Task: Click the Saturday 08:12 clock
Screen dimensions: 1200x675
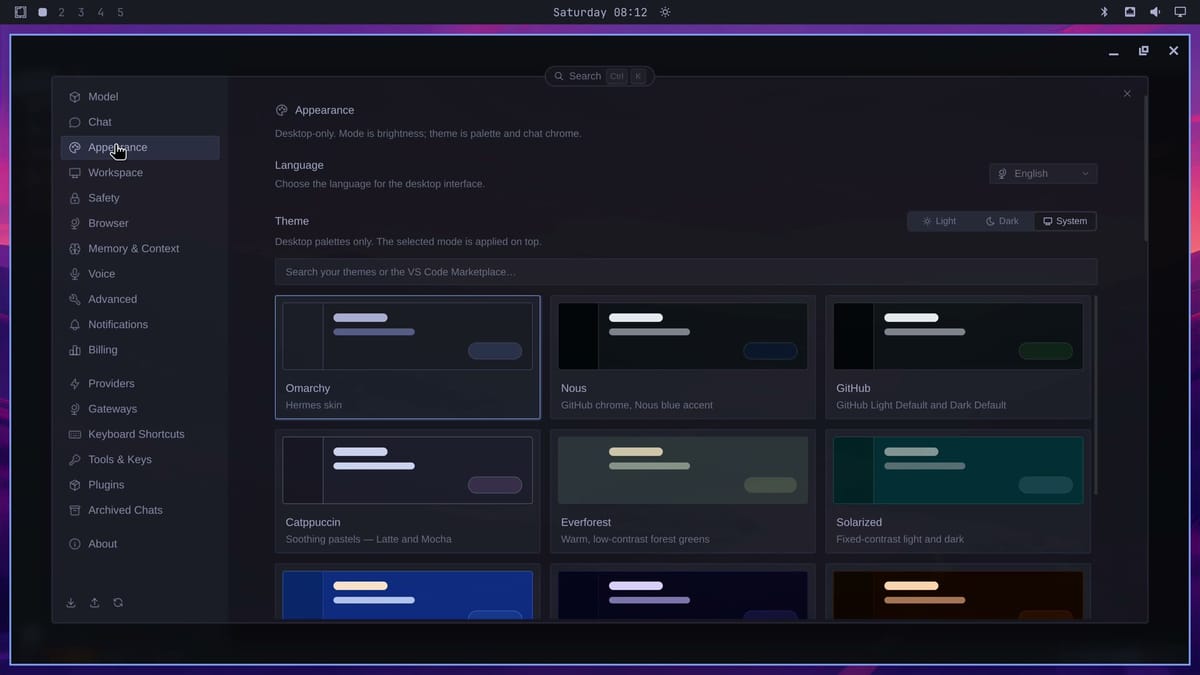Action: point(600,12)
